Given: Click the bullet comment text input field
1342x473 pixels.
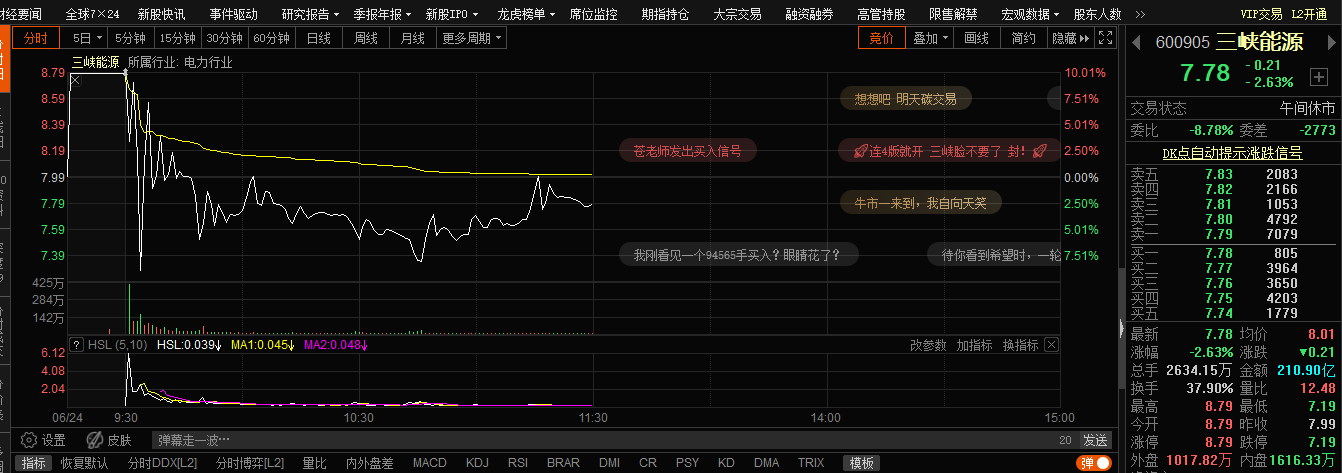Looking at the screenshot, I should [x=600, y=440].
